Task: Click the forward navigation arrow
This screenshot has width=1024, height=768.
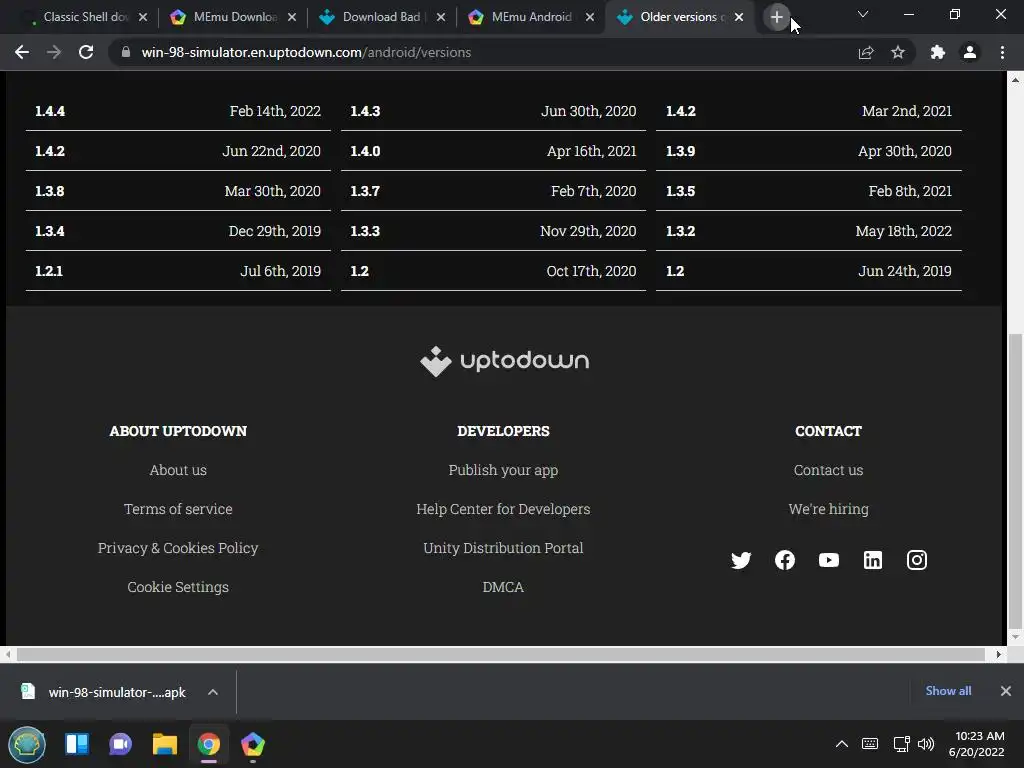Action: coord(54,52)
